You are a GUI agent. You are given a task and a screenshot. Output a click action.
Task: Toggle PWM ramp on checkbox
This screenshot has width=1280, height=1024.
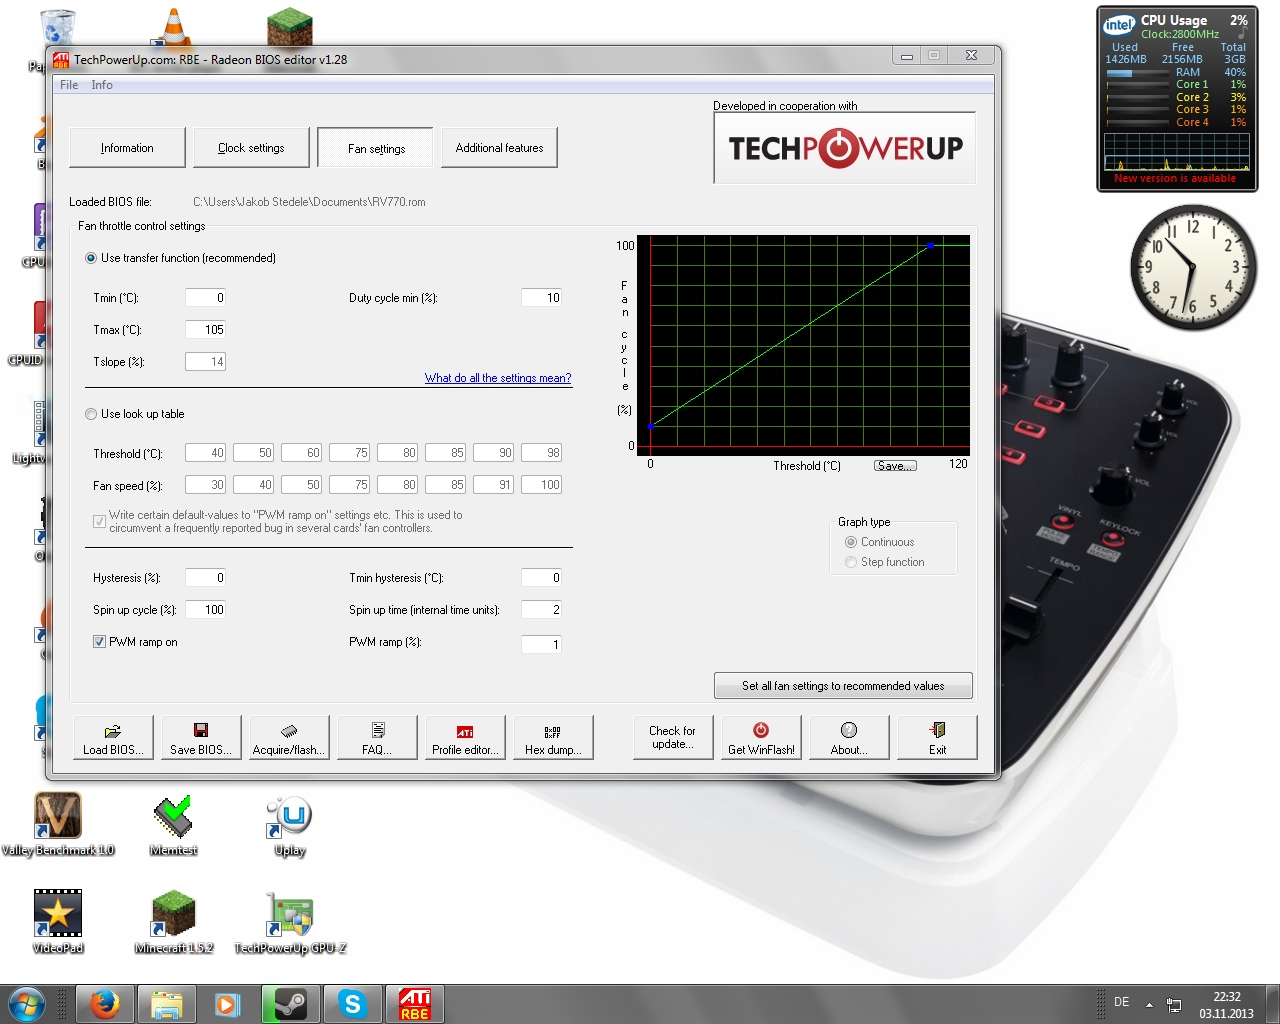click(99, 642)
